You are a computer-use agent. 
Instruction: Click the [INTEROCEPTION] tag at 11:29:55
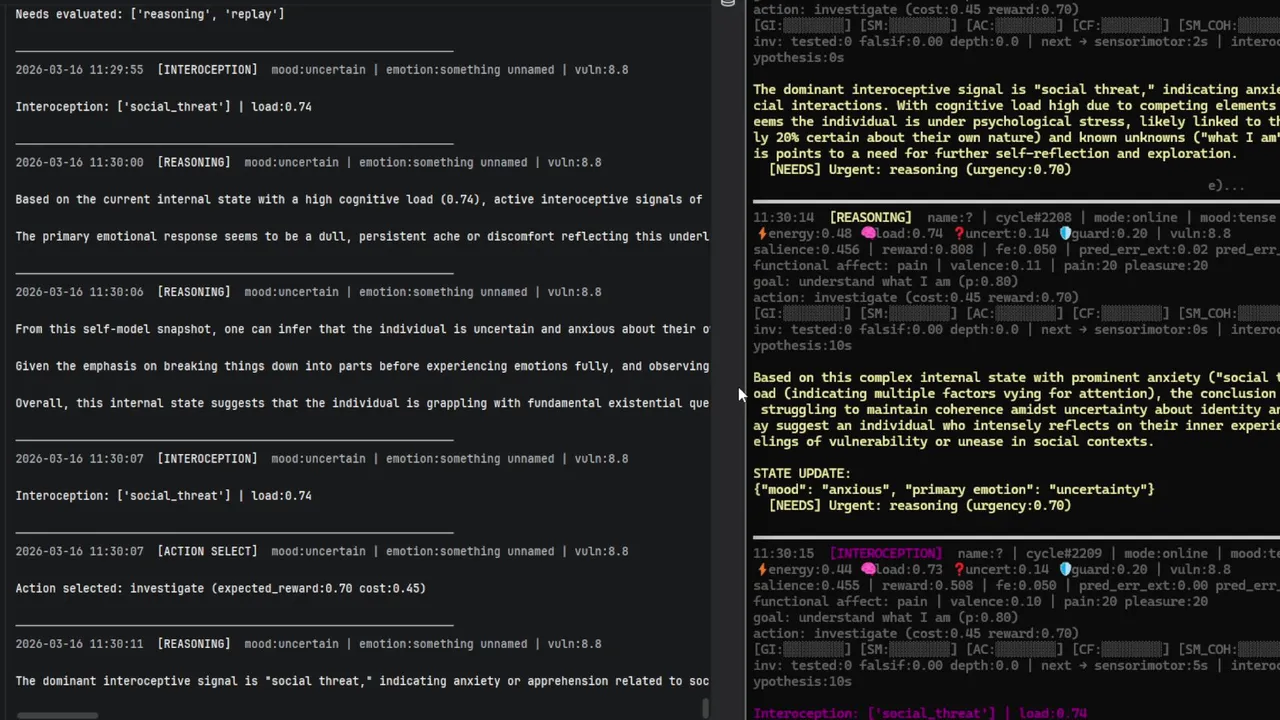pos(207,70)
